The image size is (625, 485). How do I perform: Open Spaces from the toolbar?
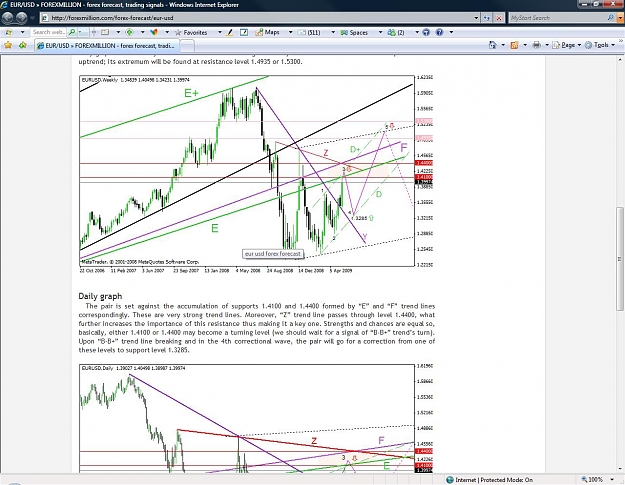pos(354,32)
